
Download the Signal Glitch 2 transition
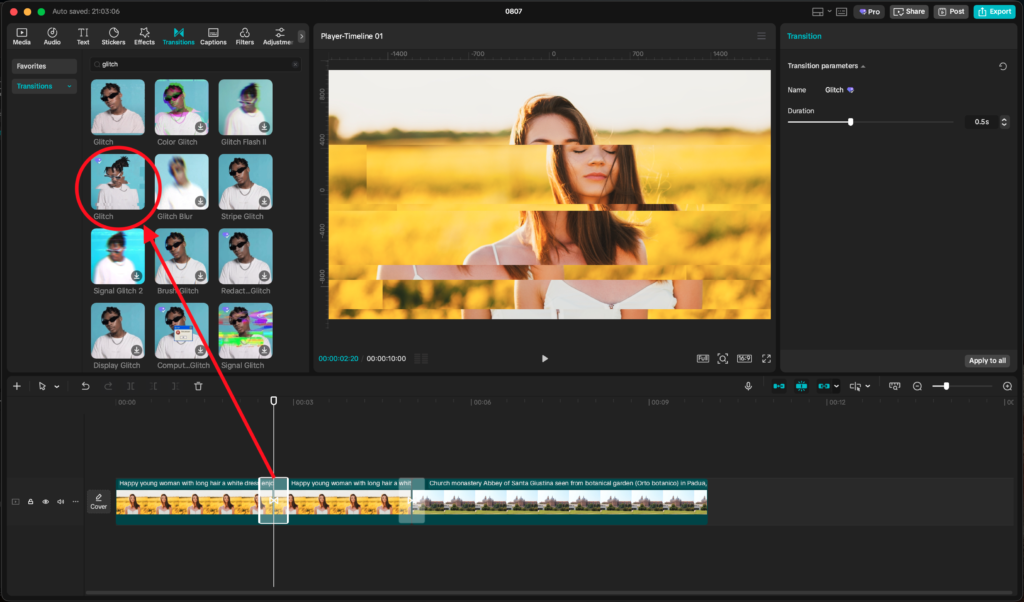tap(136, 276)
